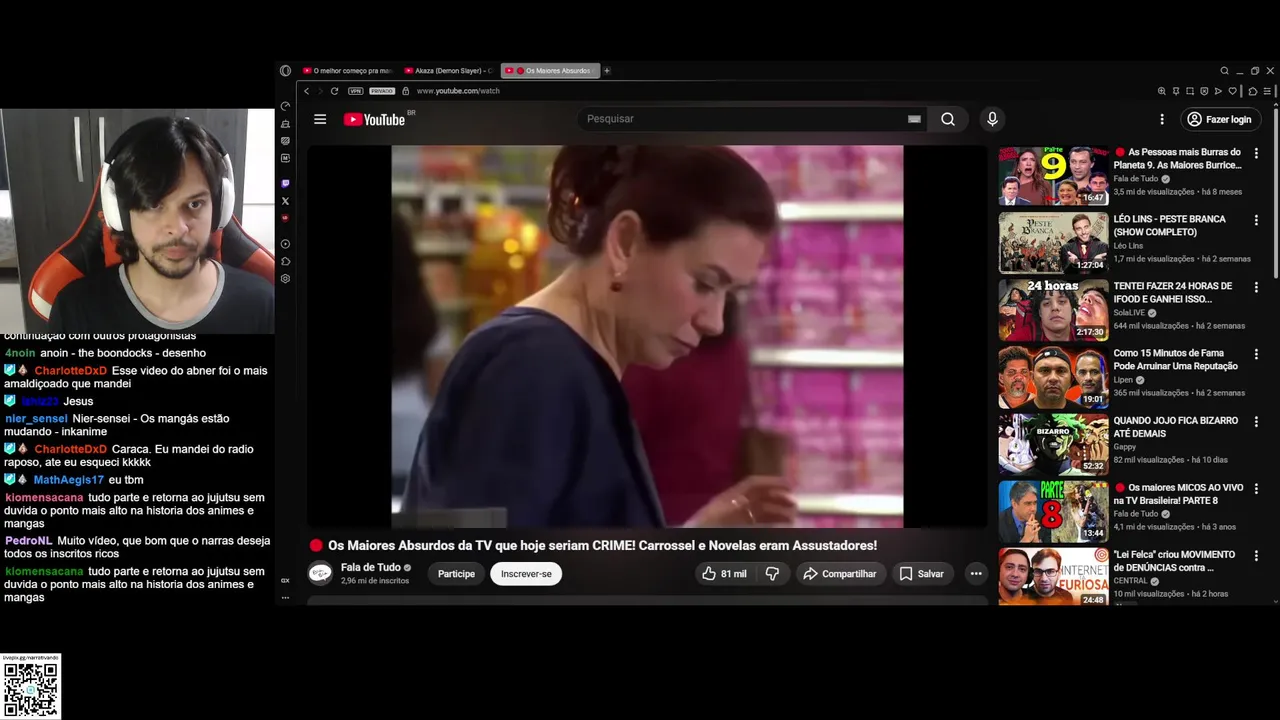Open the on-screen keyboard icon in search
The width and height of the screenshot is (1280, 720).
[x=914, y=119]
